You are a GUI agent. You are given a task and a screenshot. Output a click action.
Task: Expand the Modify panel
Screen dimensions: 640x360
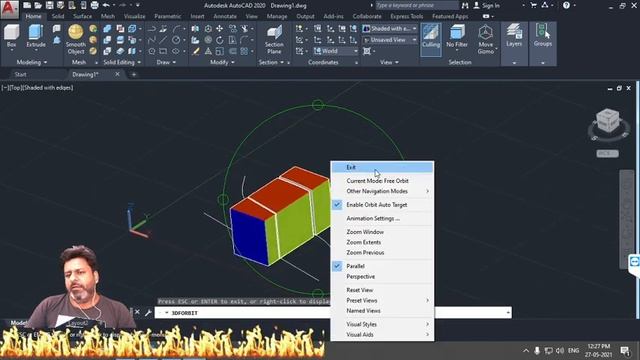(222, 62)
